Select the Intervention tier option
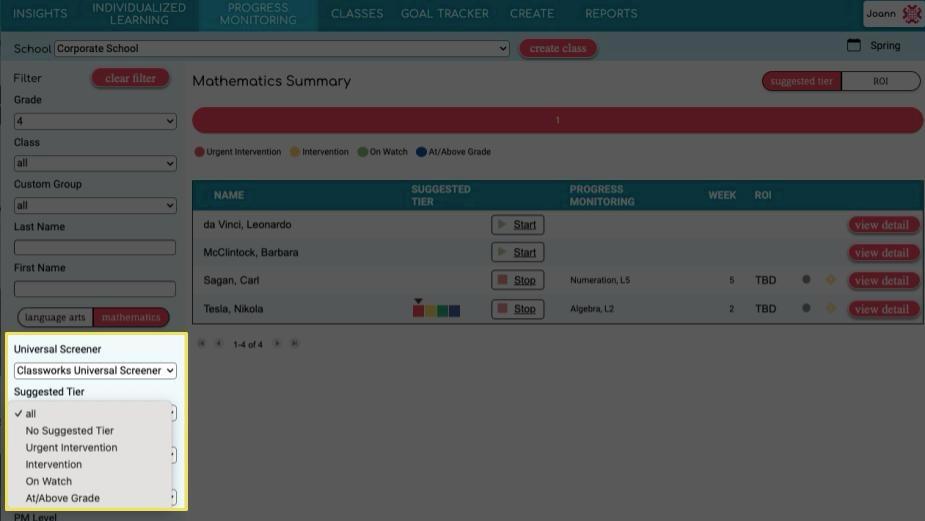The image size is (925, 521). 54,464
